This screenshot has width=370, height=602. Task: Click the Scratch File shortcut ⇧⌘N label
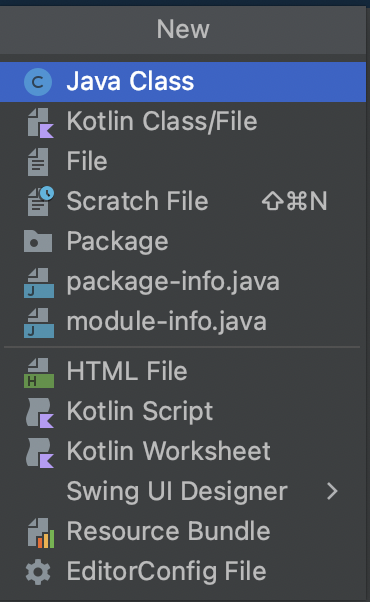[x=294, y=201]
